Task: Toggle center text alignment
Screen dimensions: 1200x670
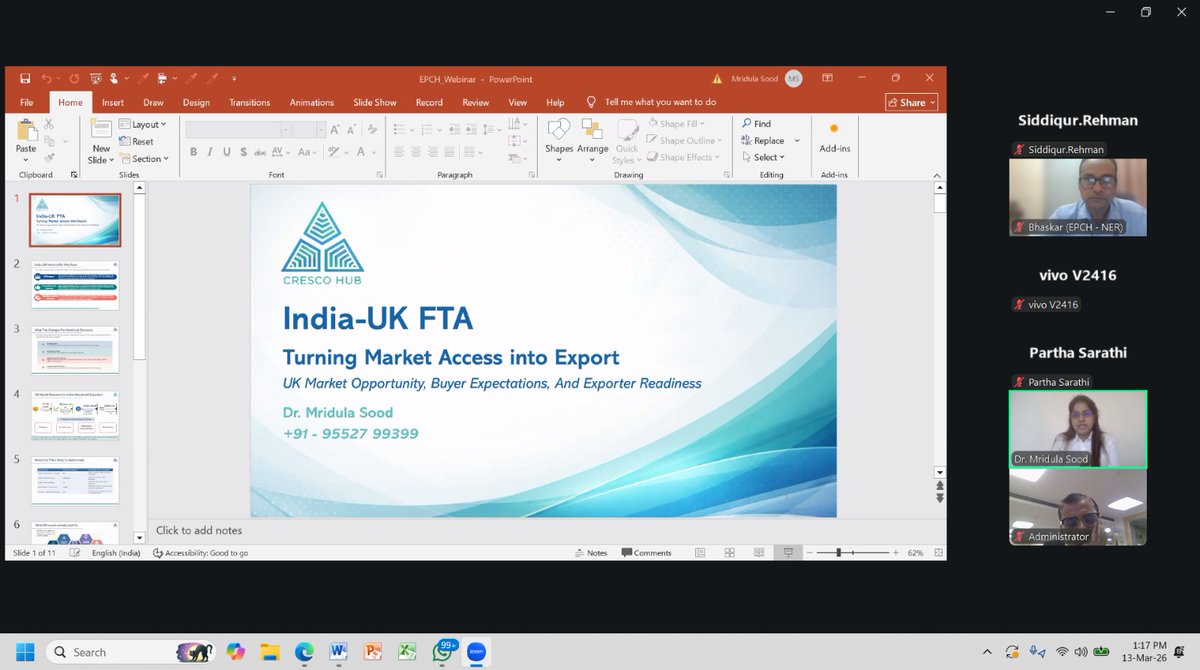Action: coord(416,152)
